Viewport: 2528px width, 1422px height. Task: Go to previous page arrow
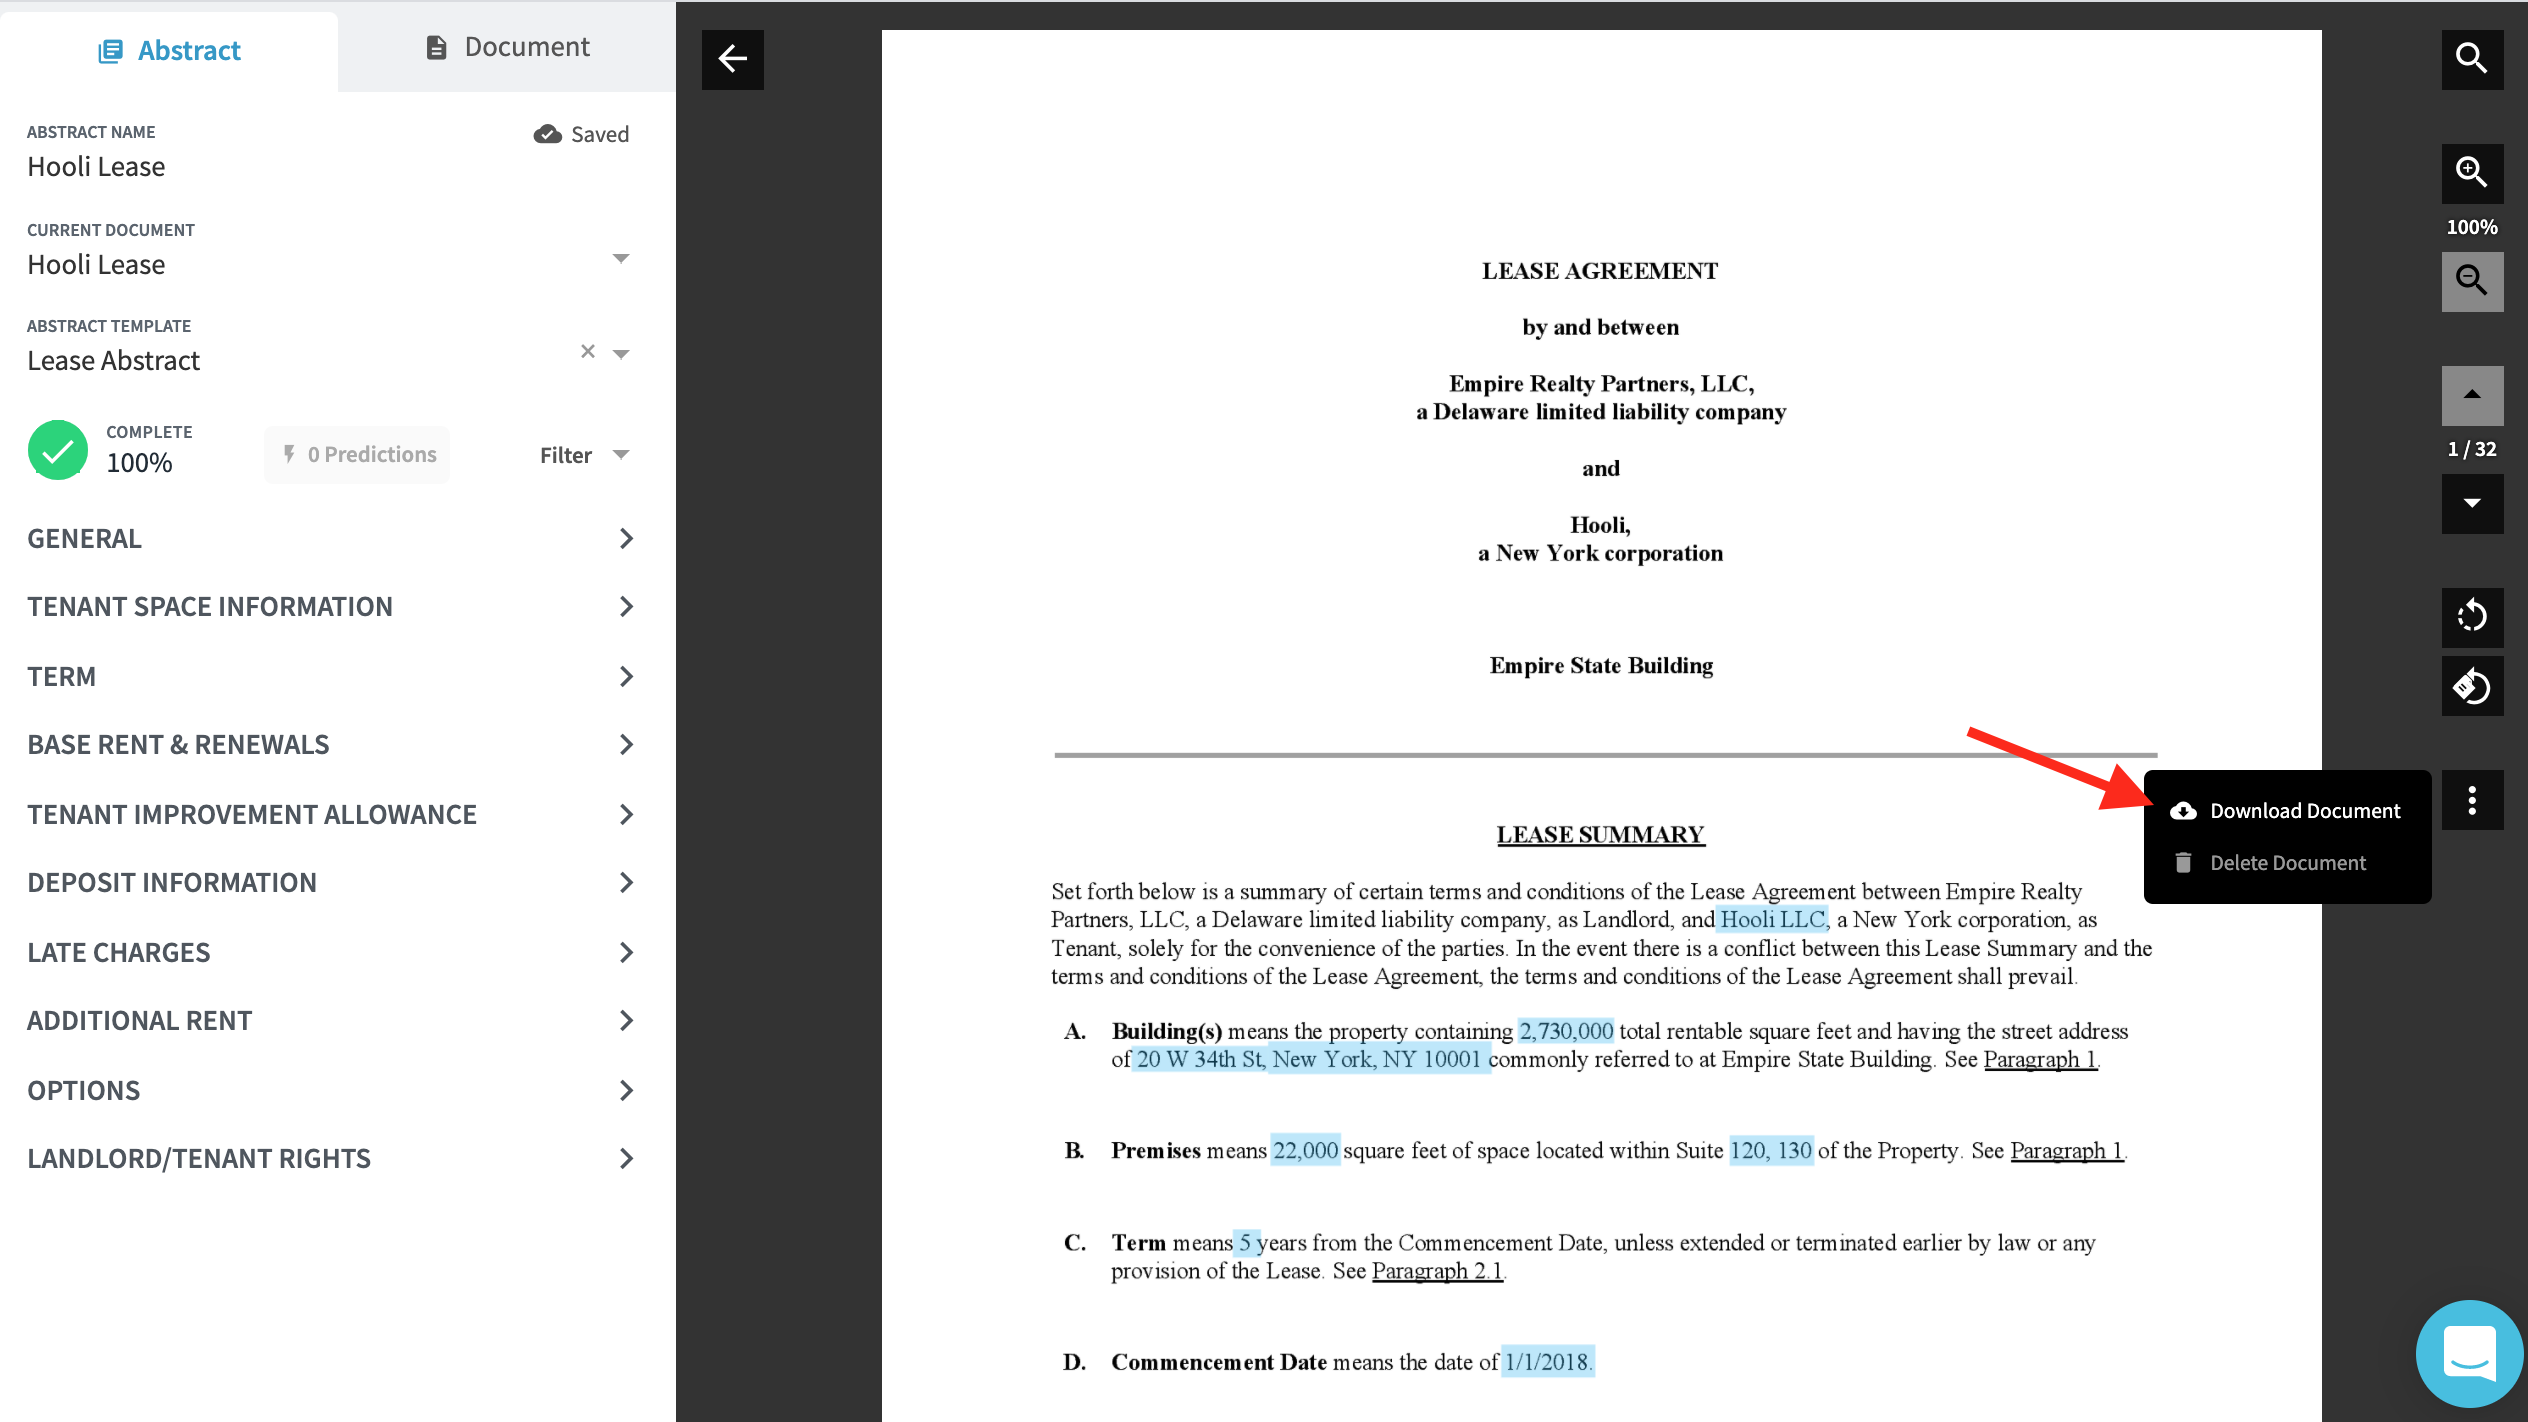2471,395
